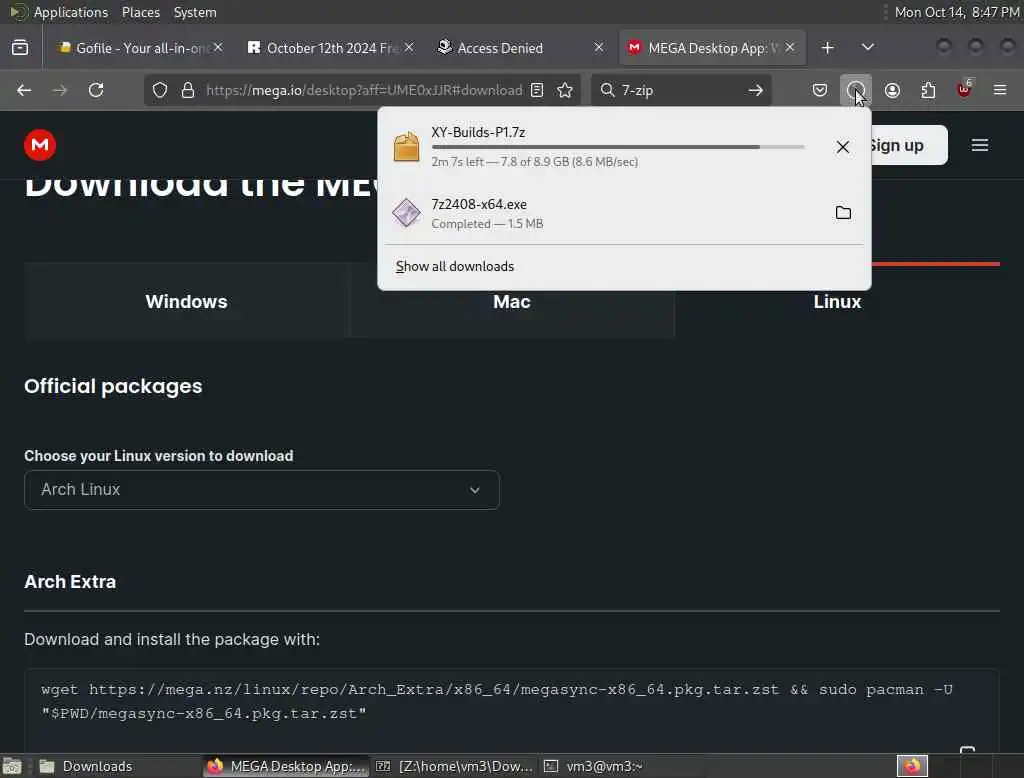Click the show desktop icon in taskbar
The image size is (1024, 778).
click(12, 766)
